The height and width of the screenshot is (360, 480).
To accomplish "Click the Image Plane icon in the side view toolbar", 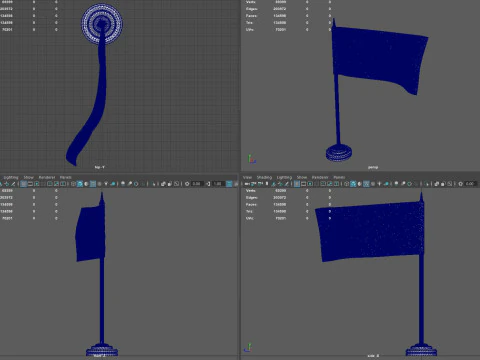I will tap(273, 184).
